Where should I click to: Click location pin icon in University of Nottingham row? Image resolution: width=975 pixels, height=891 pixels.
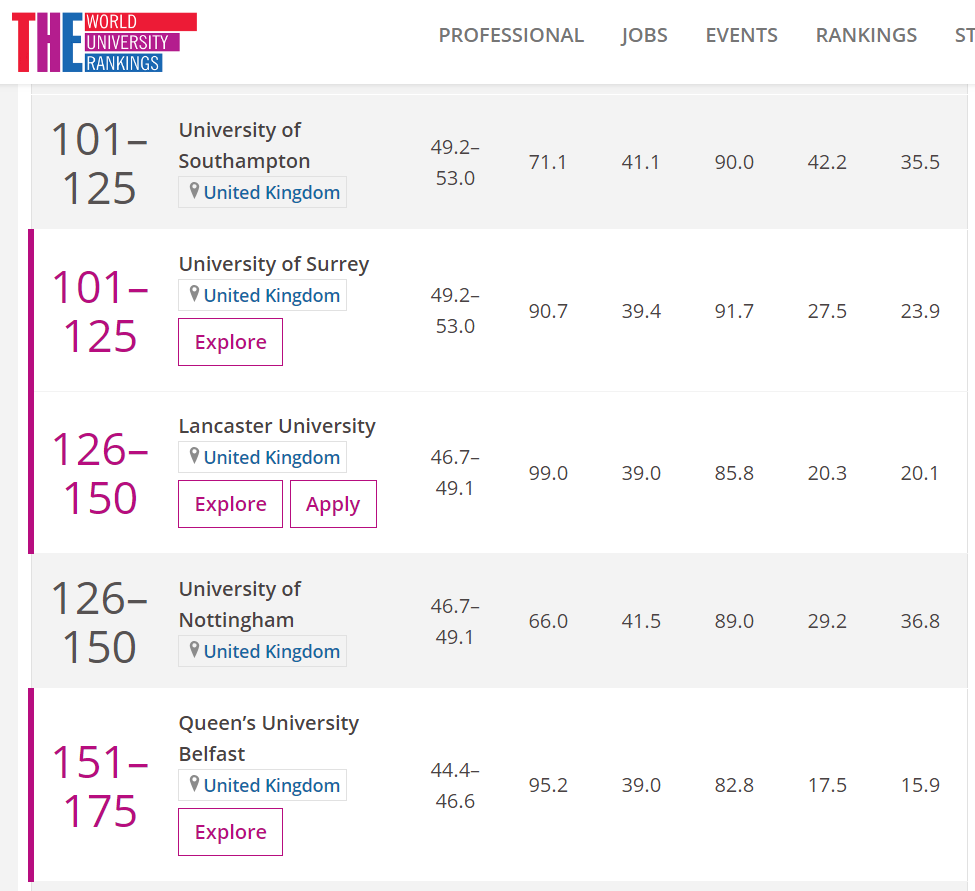[x=195, y=650]
